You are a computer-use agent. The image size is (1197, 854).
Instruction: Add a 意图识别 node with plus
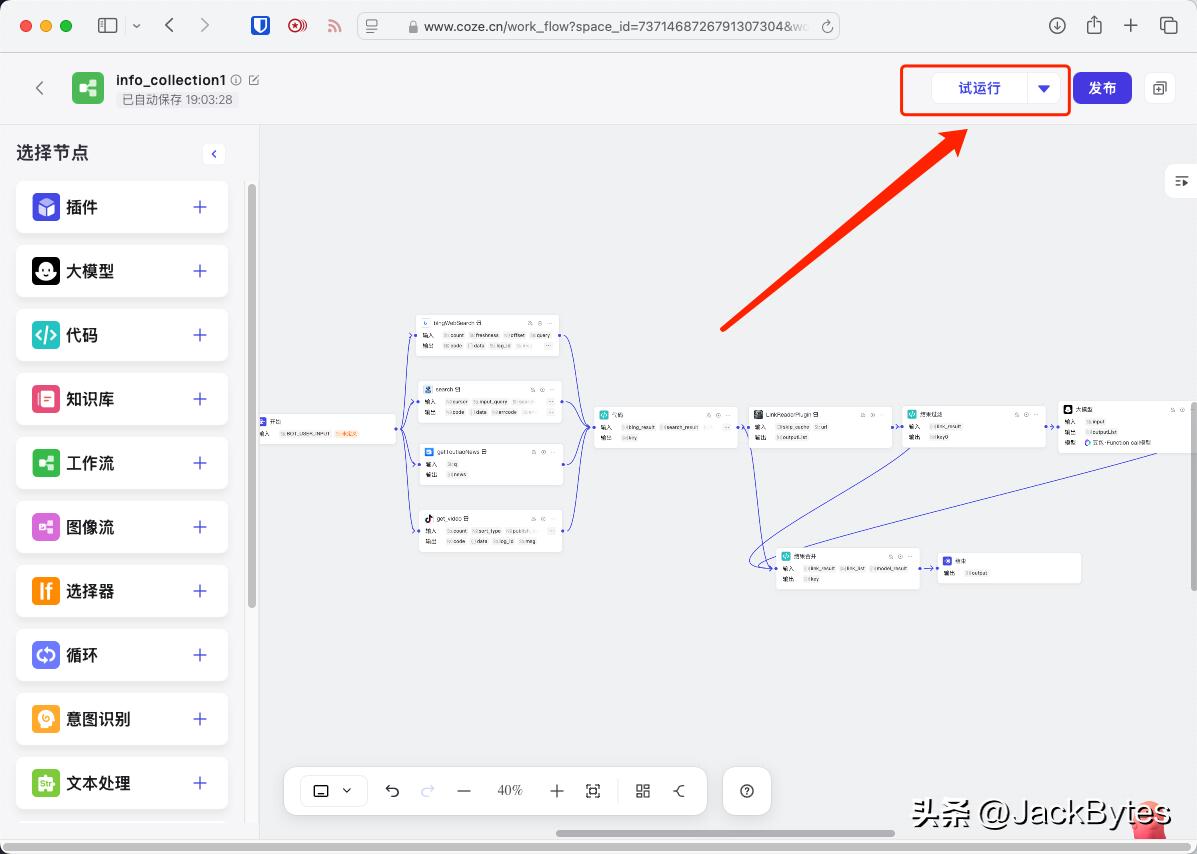point(200,719)
